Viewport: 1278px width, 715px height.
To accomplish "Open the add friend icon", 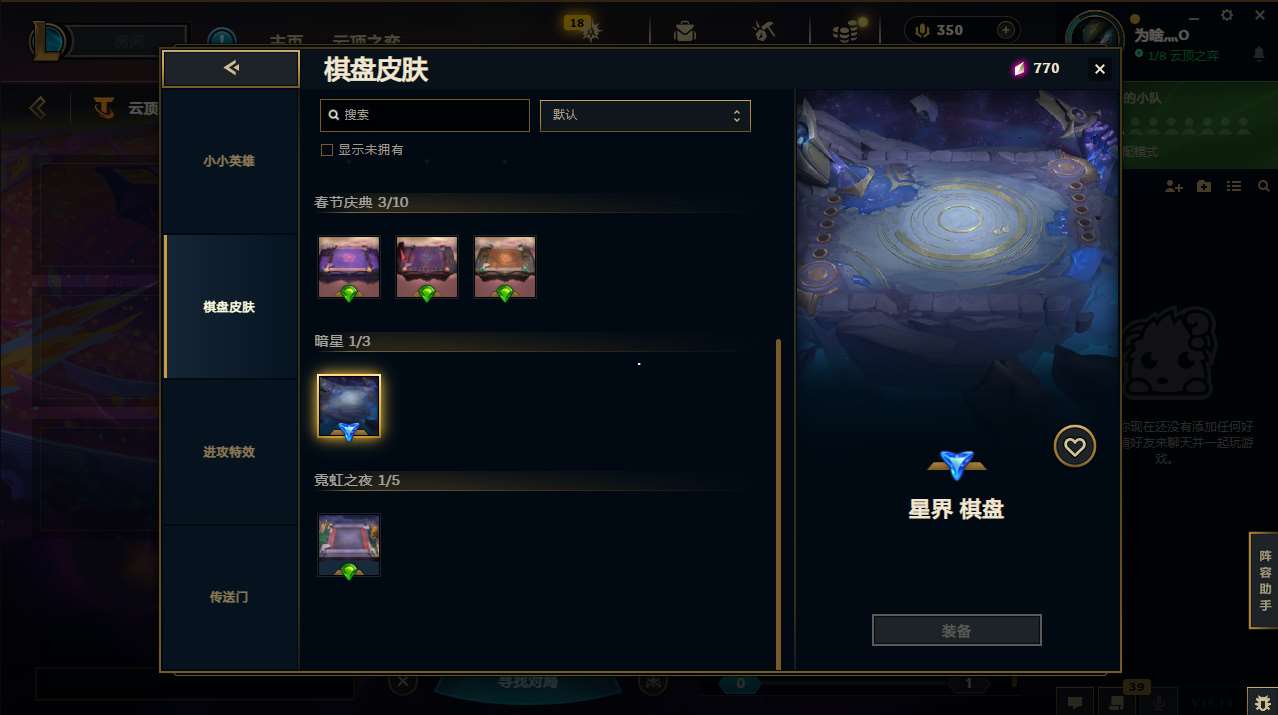I will click(x=1174, y=186).
